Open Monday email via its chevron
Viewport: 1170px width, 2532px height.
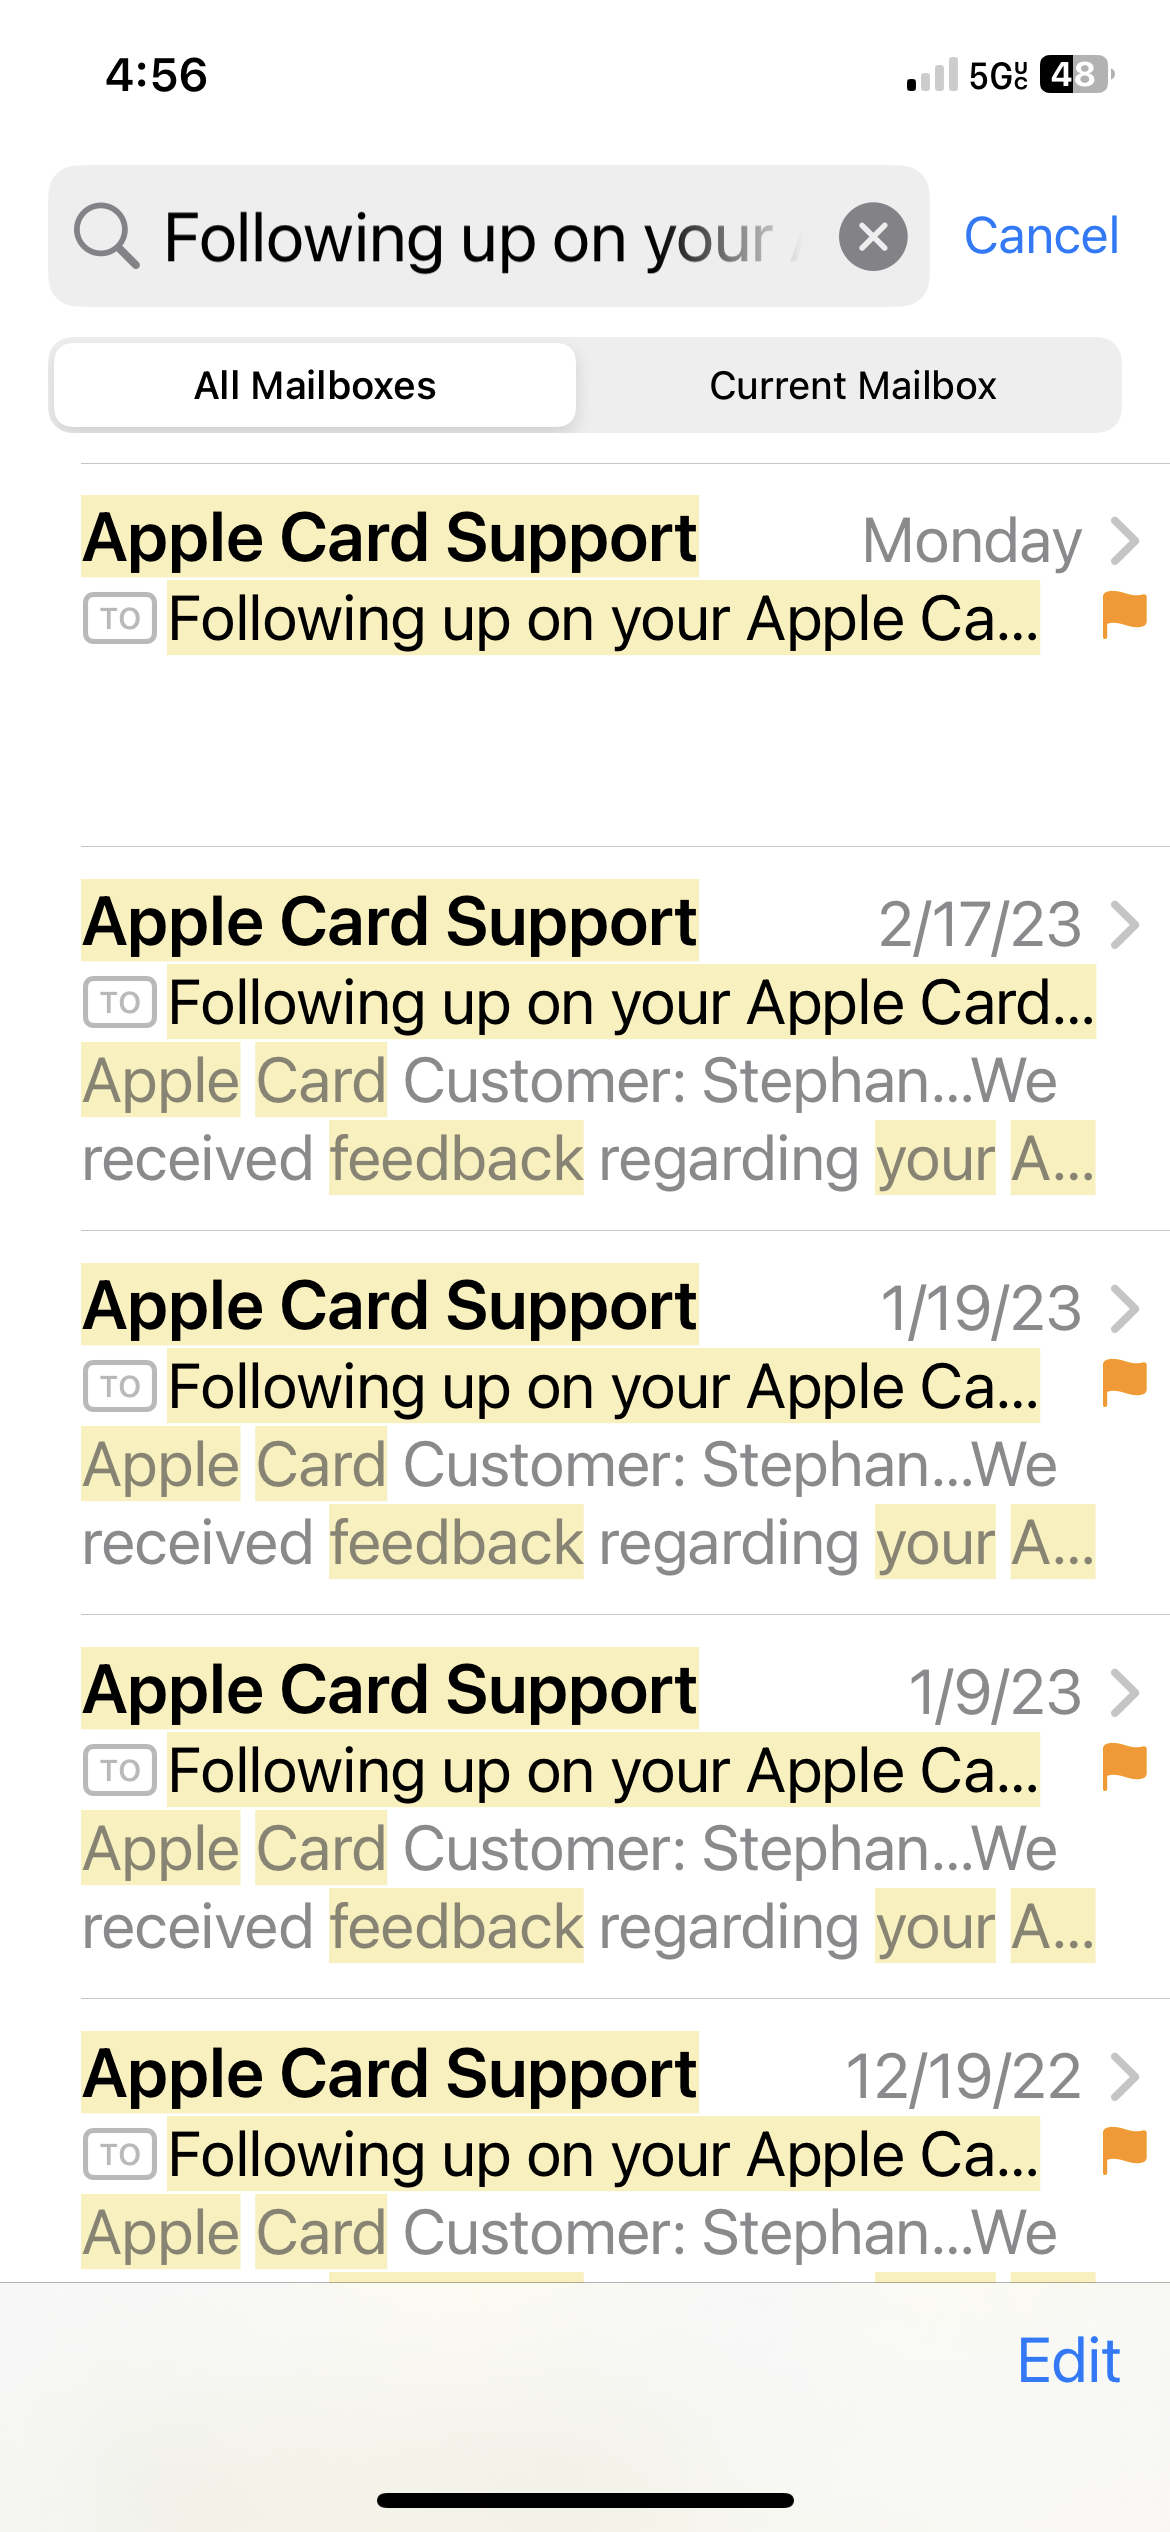(1125, 541)
